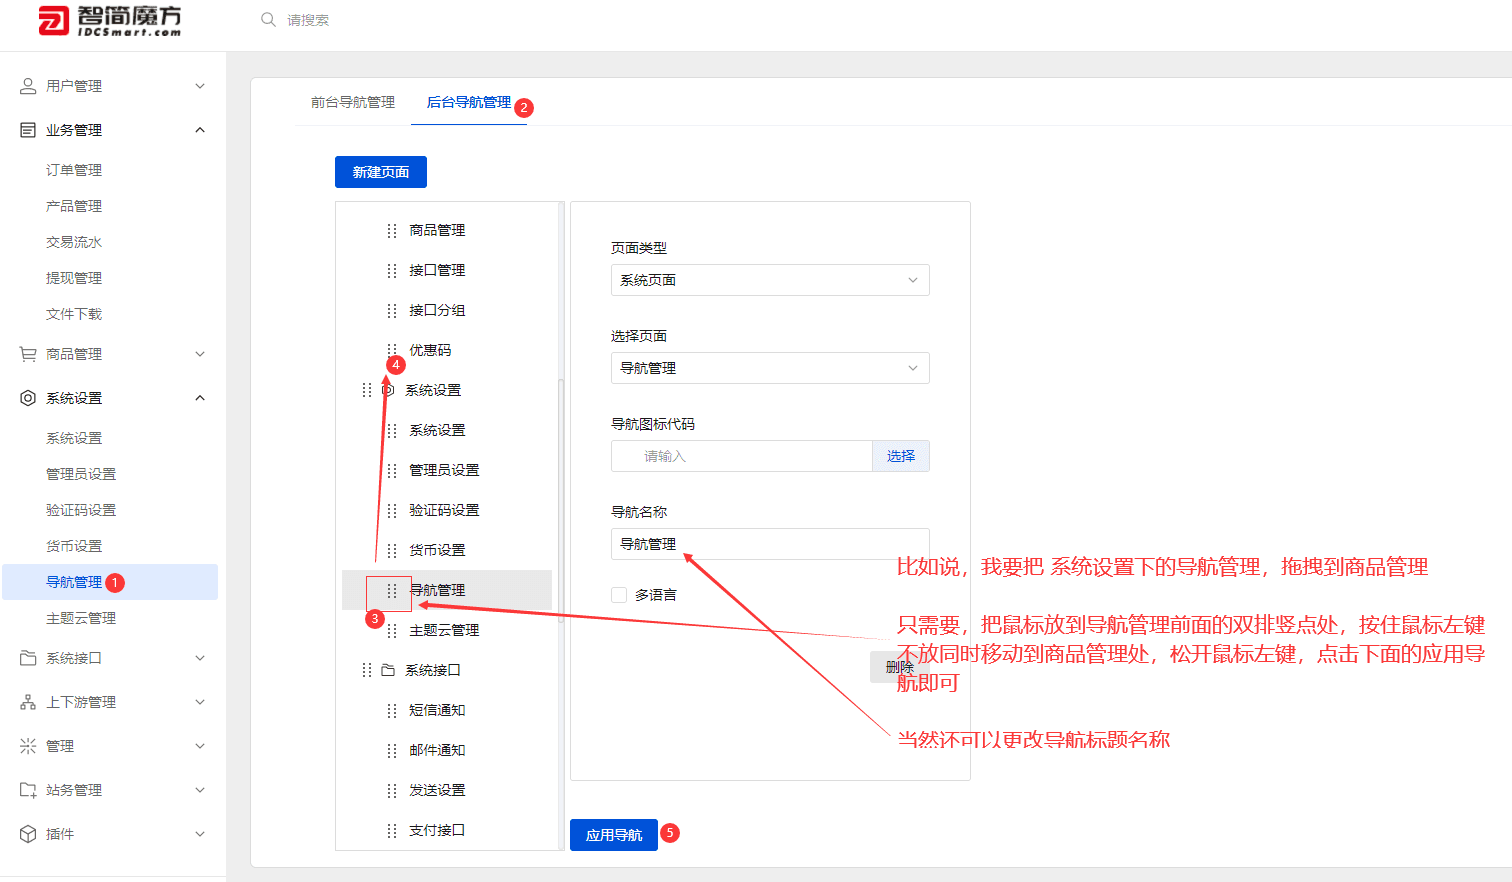1512x882 pixels.
Task: Click the 选择 button beside the icon code field
Action: click(901, 456)
